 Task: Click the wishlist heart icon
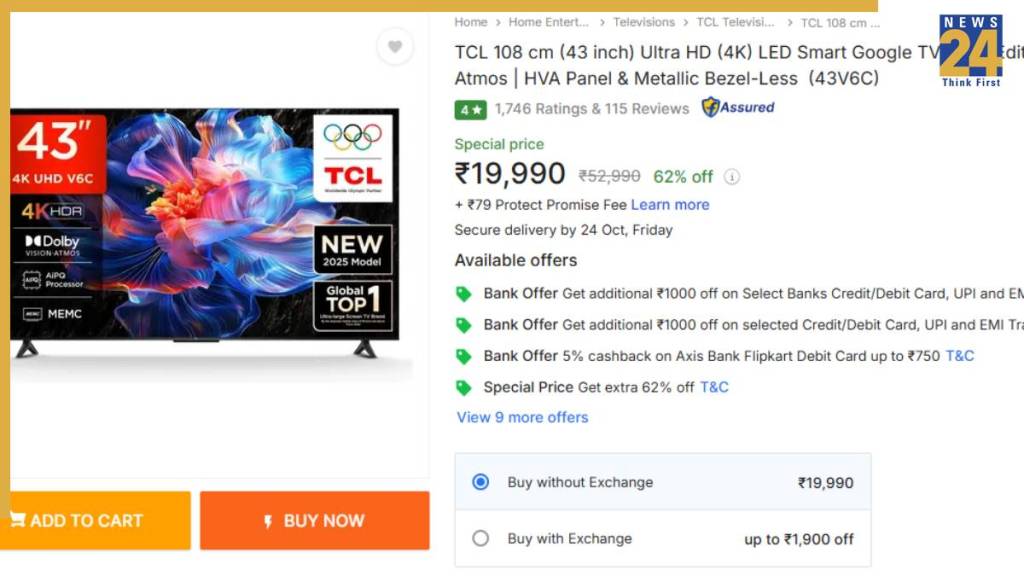395,47
